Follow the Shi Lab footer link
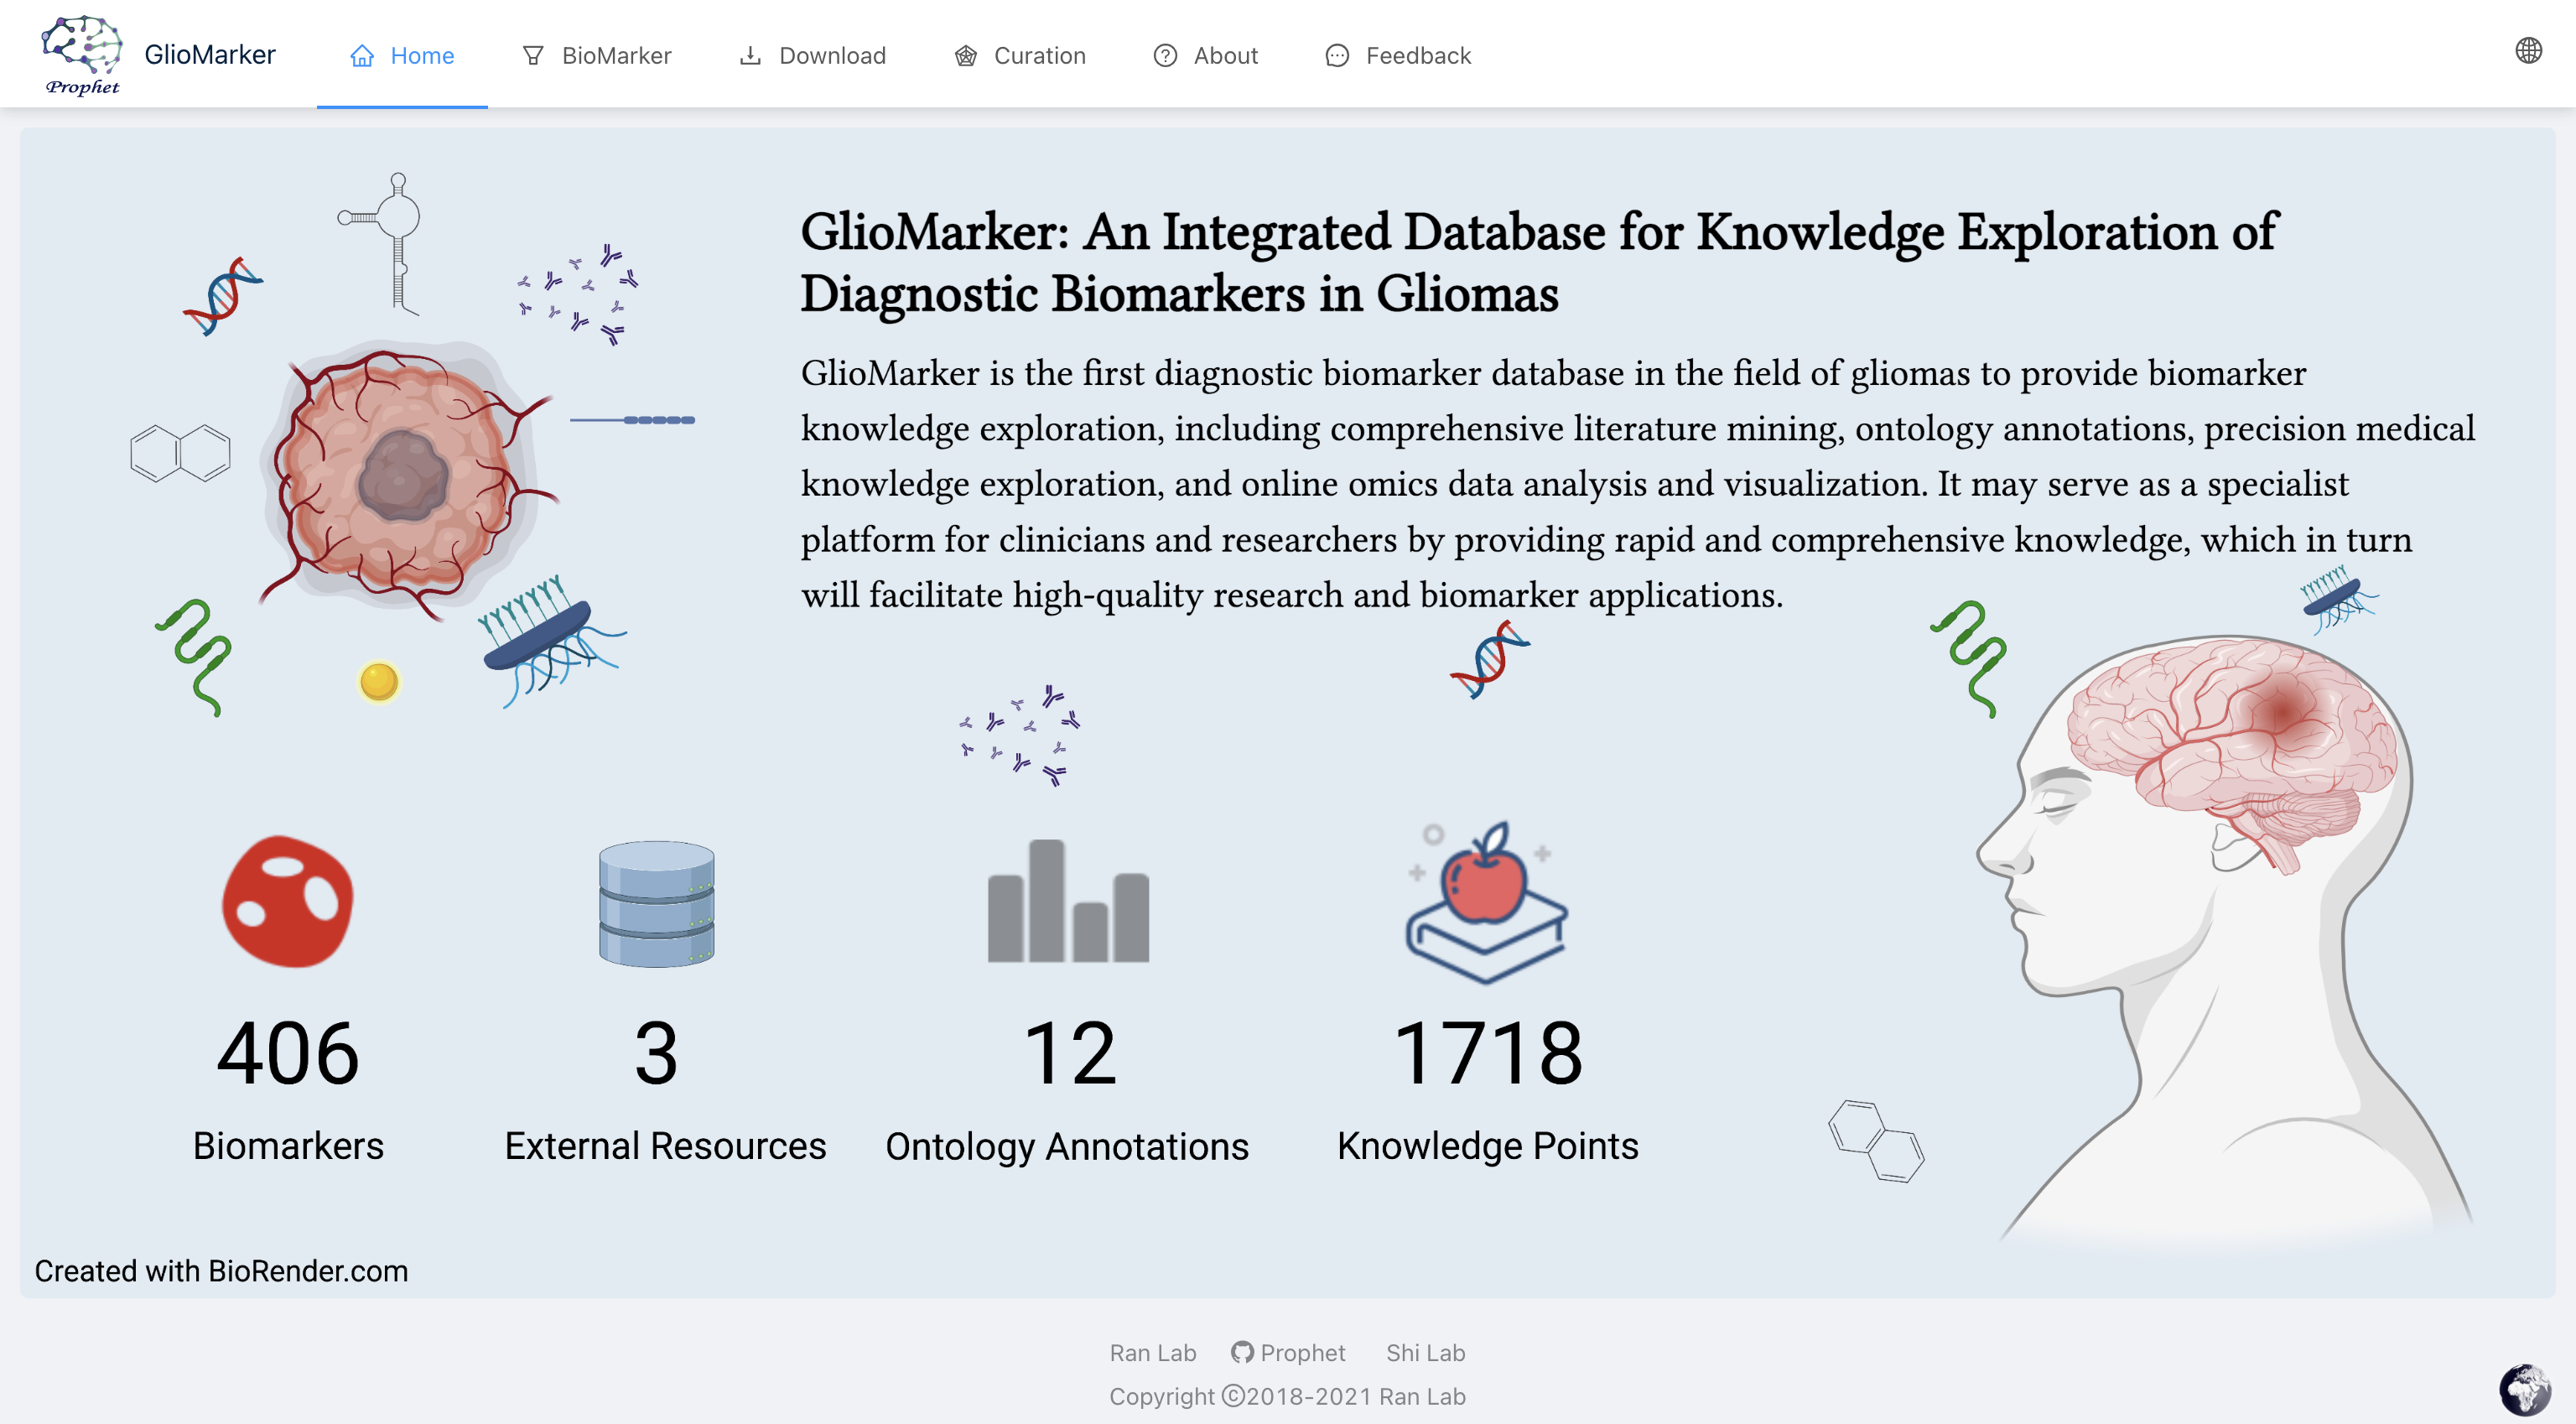 (1425, 1352)
